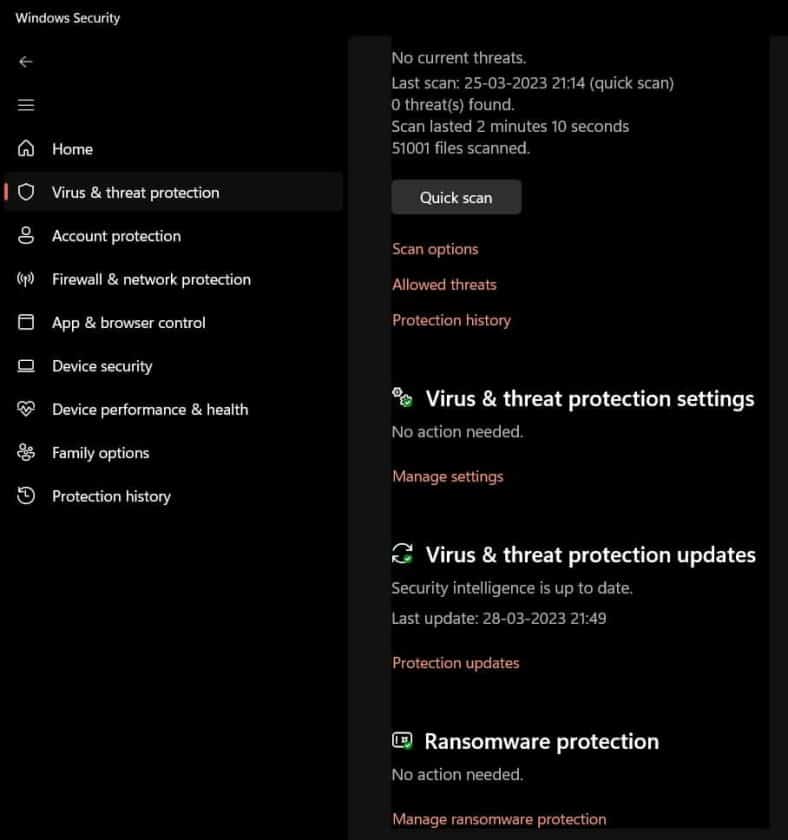Click the Home house icon

[x=26, y=149]
